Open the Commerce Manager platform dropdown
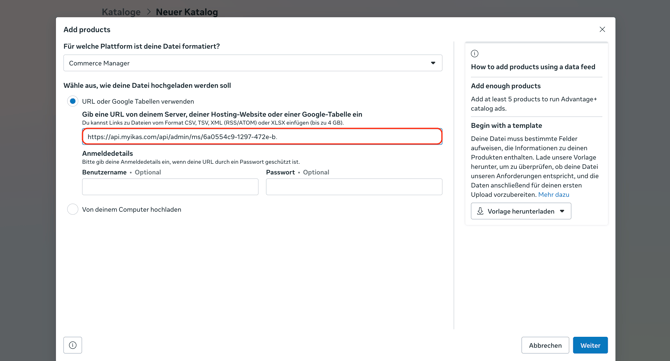The height and width of the screenshot is (361, 670). [x=253, y=63]
